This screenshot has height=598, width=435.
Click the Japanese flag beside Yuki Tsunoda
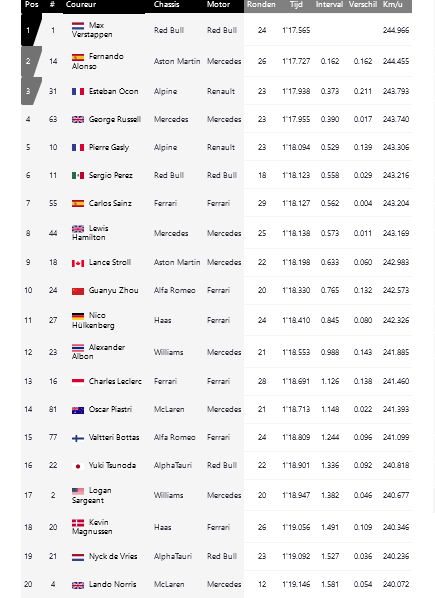pos(78,466)
